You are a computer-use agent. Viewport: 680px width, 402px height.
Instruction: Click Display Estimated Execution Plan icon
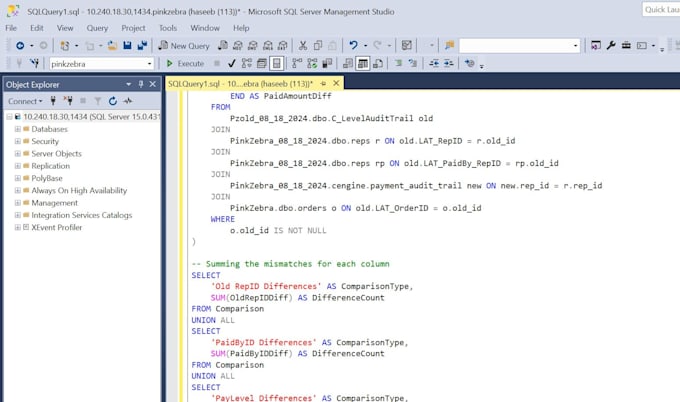[247, 63]
